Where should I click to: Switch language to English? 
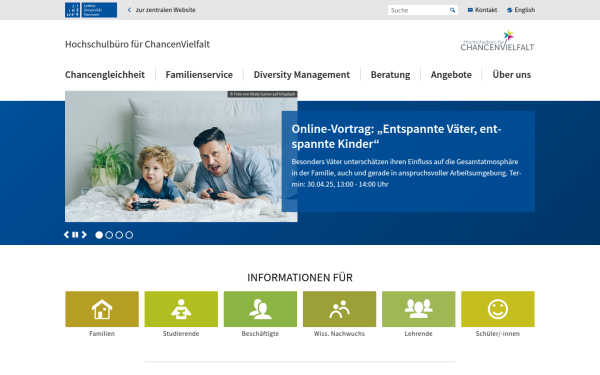click(525, 10)
